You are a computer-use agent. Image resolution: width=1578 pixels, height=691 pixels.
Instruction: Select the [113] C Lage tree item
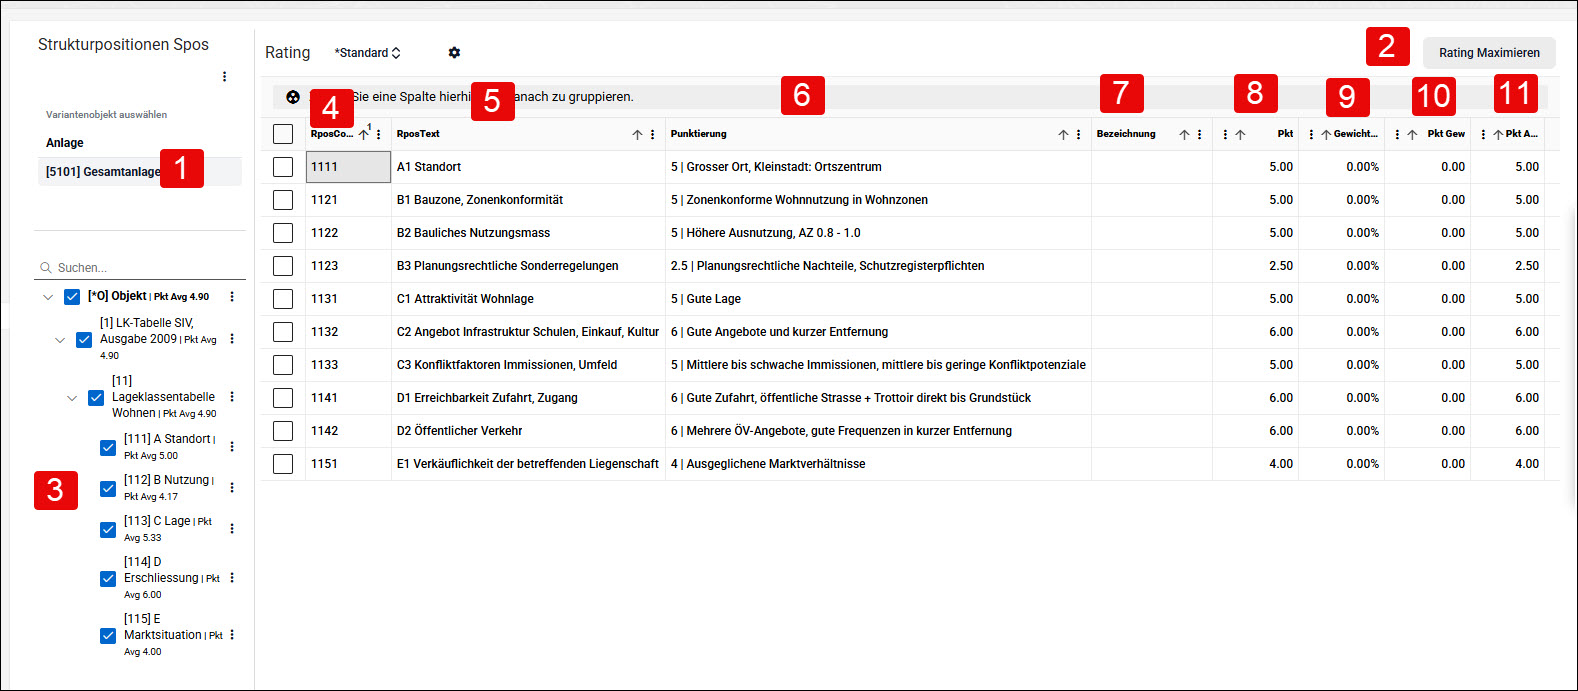coord(168,529)
